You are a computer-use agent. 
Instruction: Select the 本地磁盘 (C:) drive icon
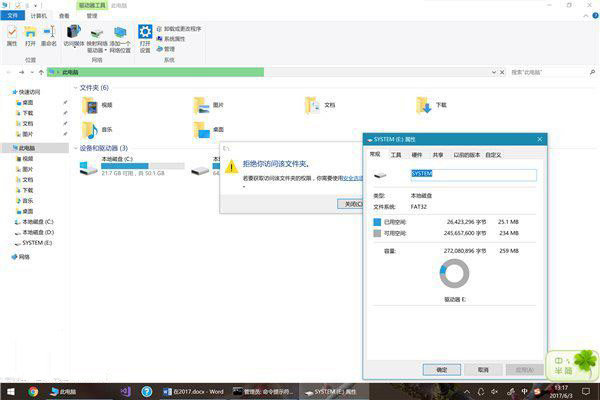88,171
